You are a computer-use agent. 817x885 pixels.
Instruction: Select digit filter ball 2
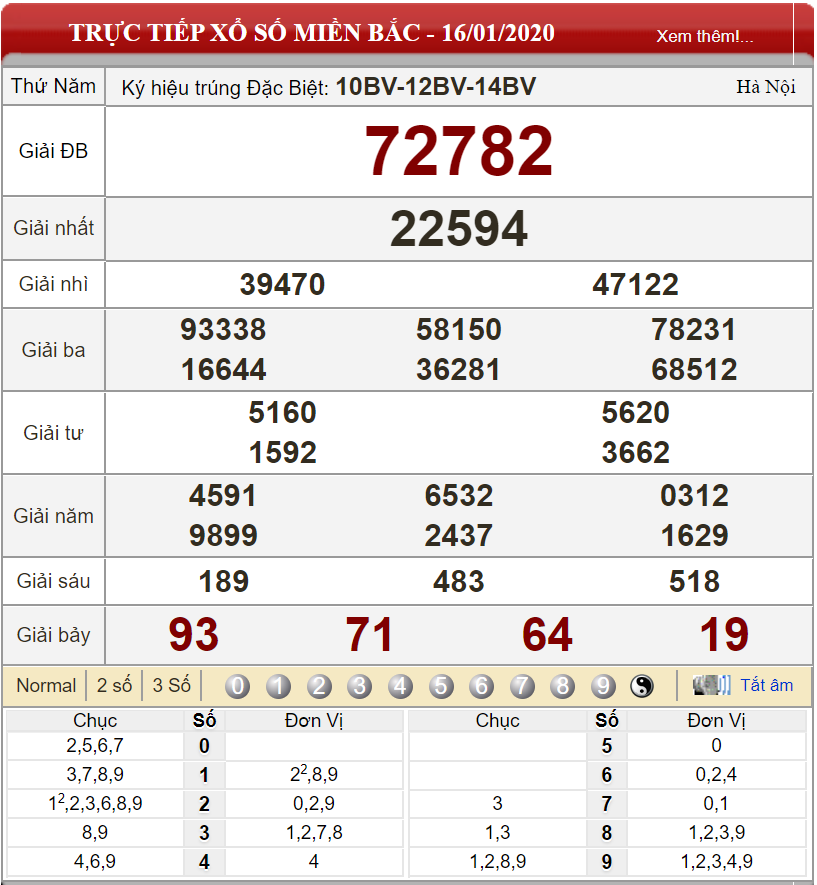319,686
